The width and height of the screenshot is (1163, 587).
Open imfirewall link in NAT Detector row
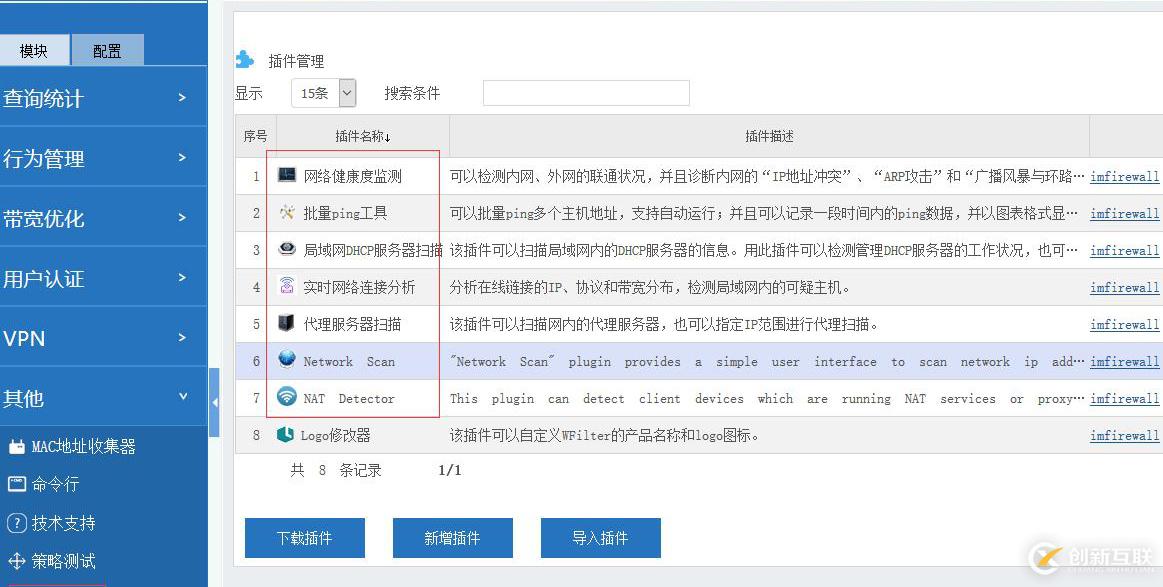click(x=1124, y=399)
